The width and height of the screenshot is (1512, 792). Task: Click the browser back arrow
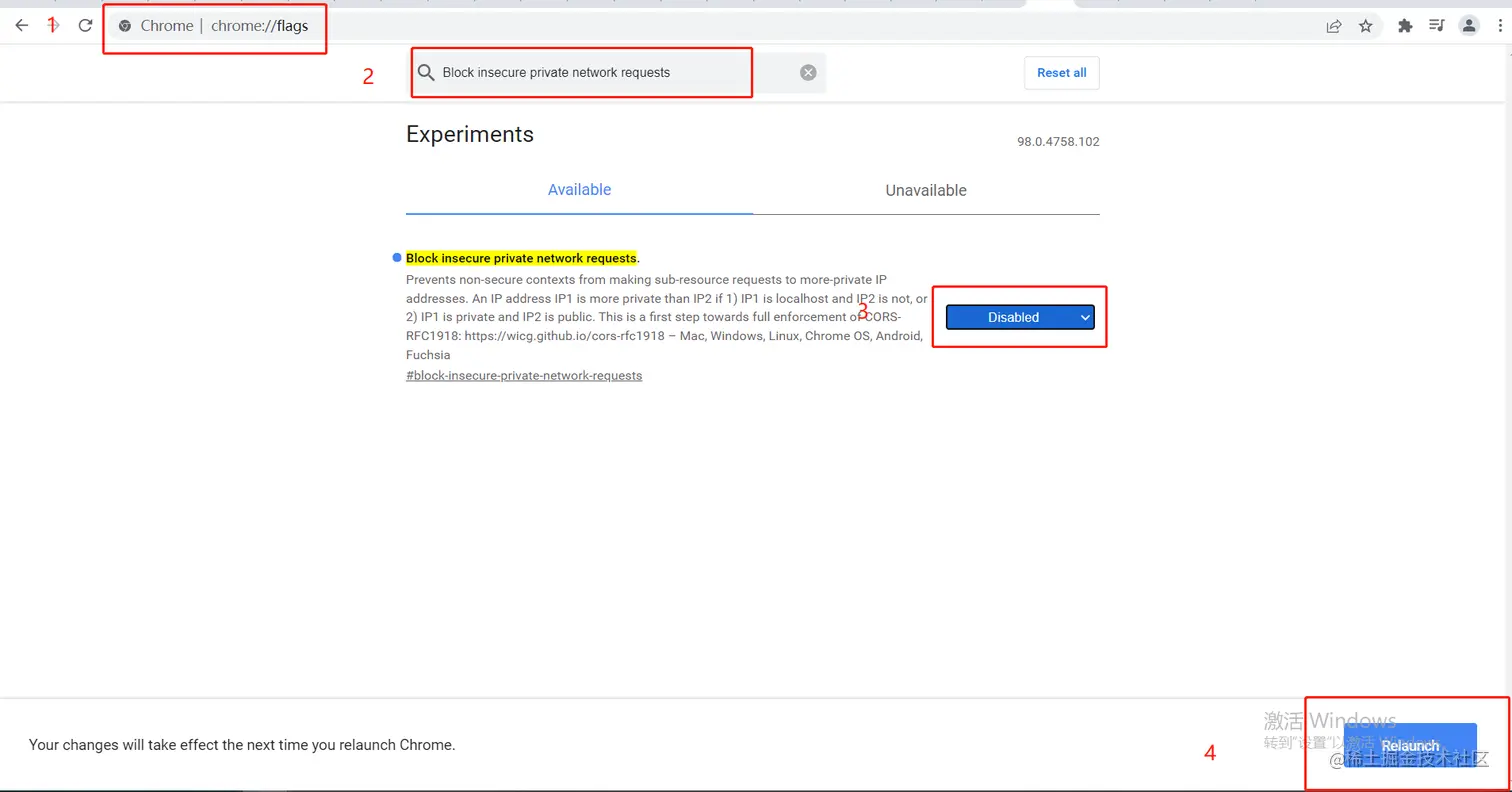coord(21,26)
